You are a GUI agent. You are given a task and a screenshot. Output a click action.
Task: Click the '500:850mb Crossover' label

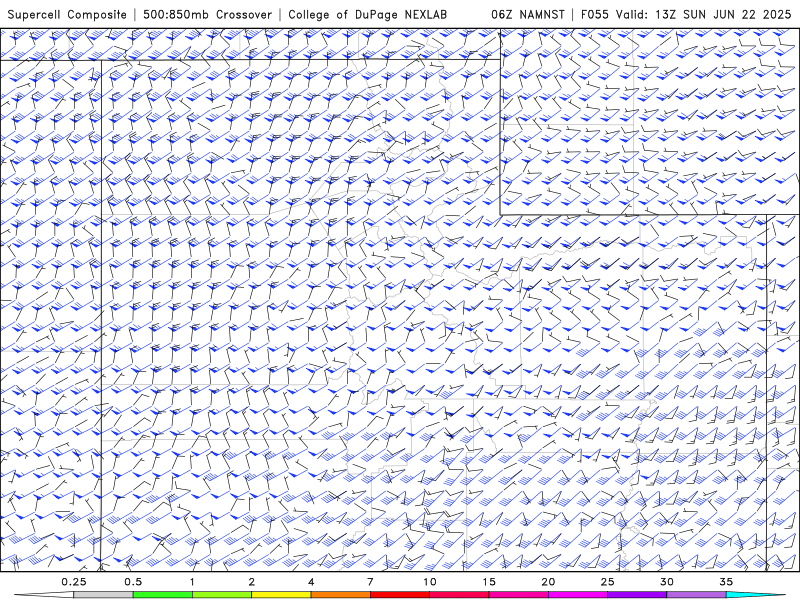(x=208, y=15)
